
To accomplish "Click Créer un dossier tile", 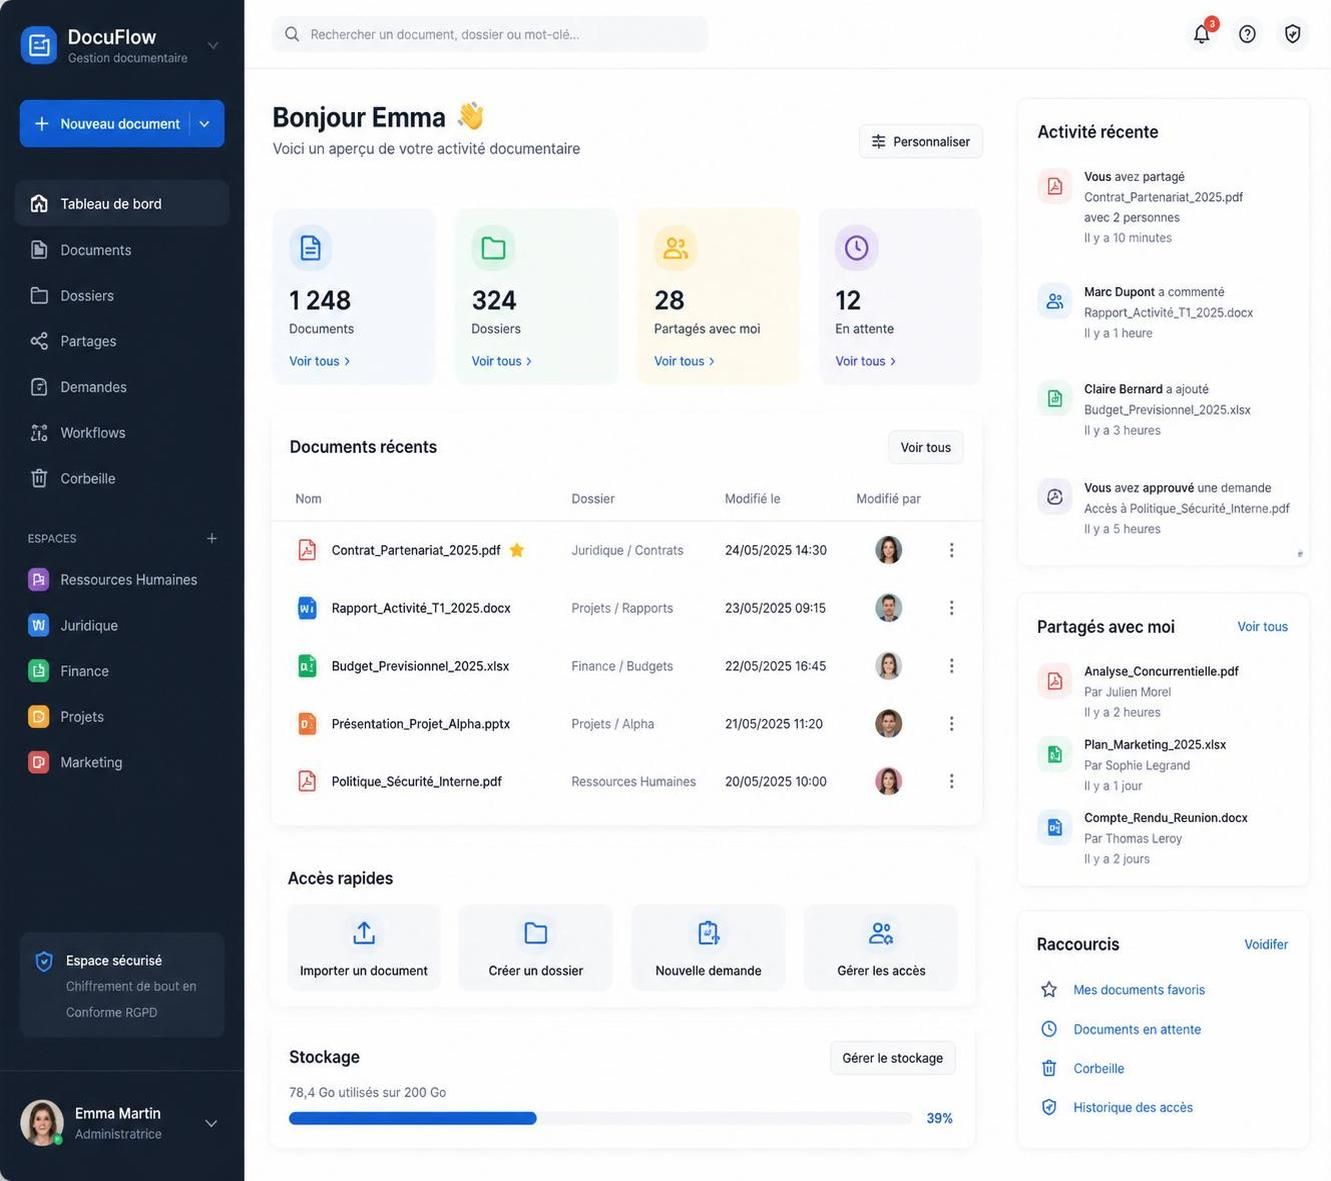I will (536, 948).
